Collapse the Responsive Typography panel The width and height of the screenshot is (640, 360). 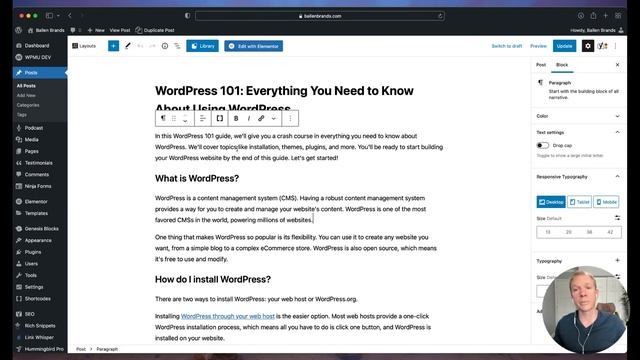618,176
